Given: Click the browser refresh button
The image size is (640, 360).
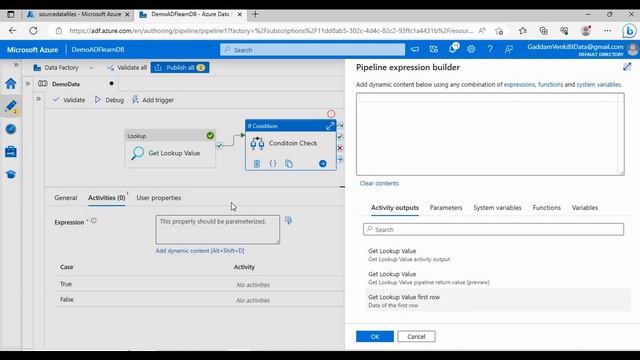Looking at the screenshot, I should (x=33, y=31).
